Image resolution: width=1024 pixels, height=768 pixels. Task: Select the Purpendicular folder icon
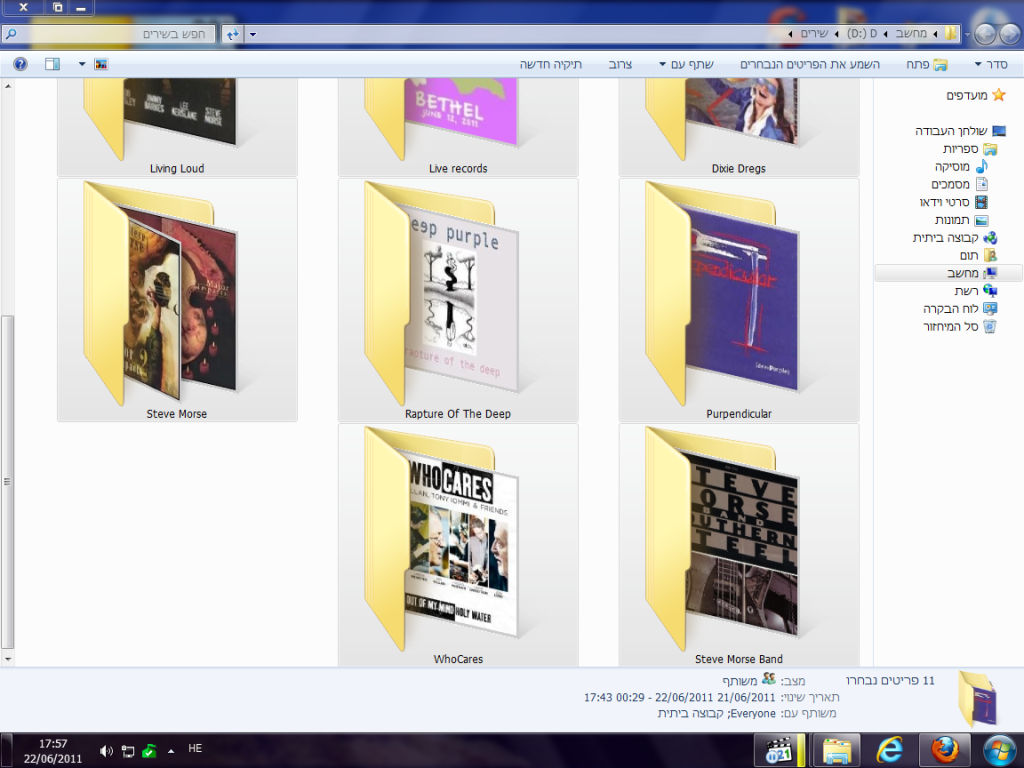coord(722,293)
